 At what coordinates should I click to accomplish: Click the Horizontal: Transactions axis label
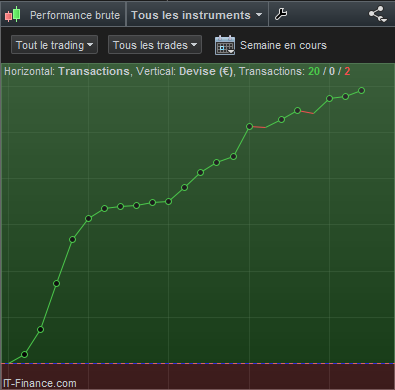67,71
